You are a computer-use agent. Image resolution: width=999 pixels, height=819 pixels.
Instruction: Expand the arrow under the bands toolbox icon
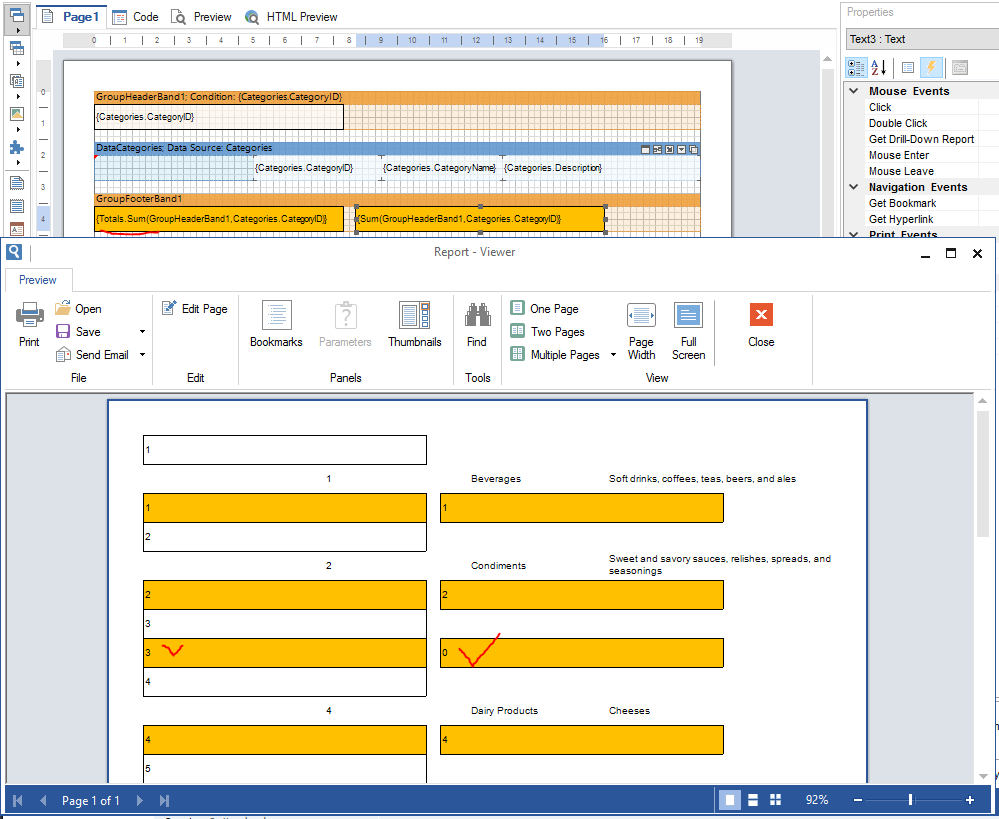18,31
